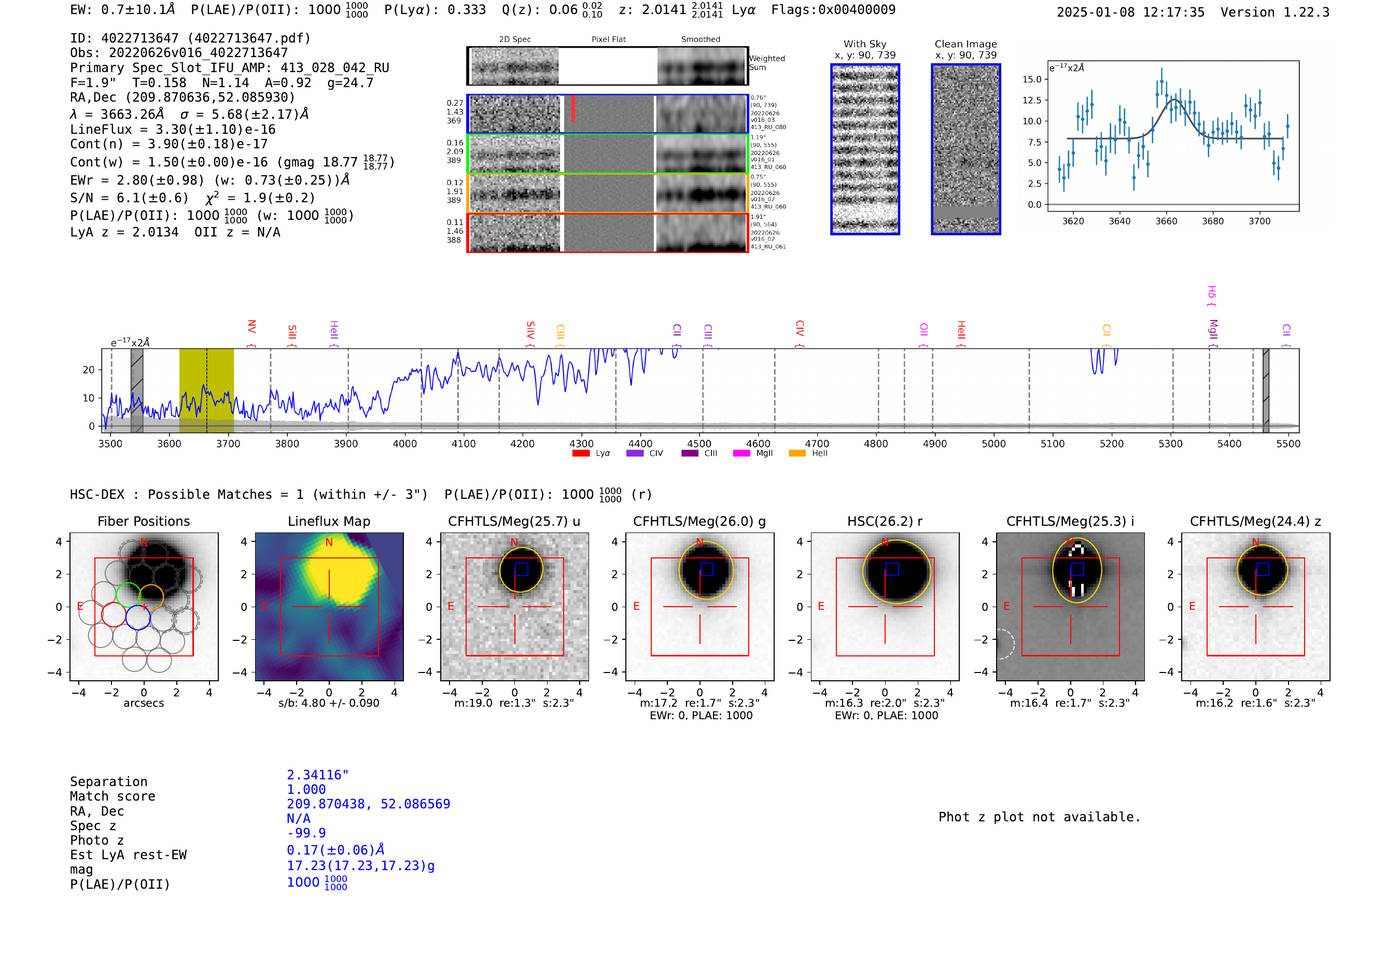Click the SiIV line marker label
The height and width of the screenshot is (953, 1400).
click(531, 330)
